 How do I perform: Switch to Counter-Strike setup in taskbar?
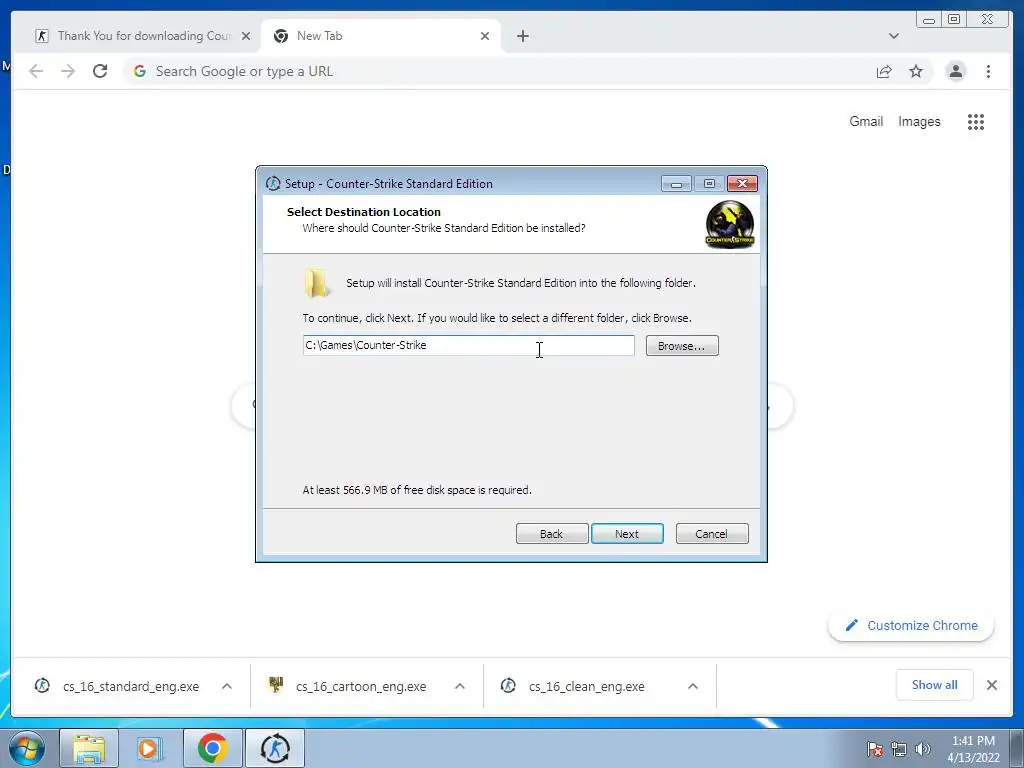[x=275, y=748]
